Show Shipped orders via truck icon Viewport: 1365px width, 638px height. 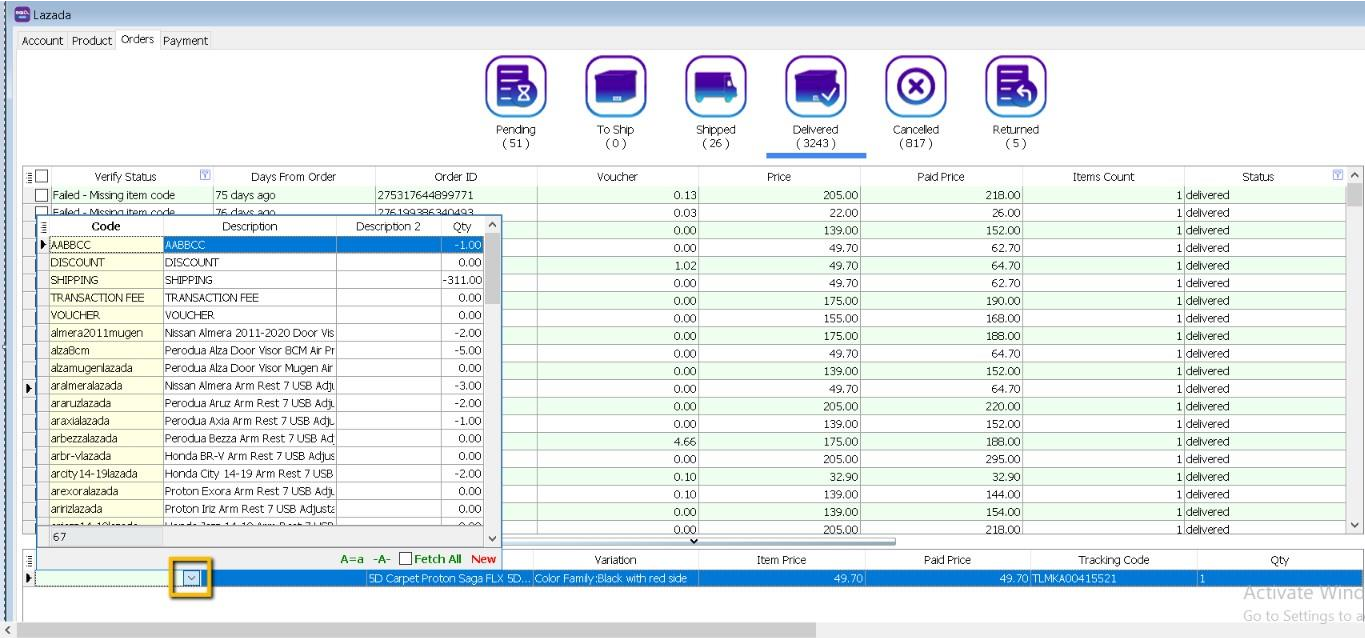tap(715, 87)
